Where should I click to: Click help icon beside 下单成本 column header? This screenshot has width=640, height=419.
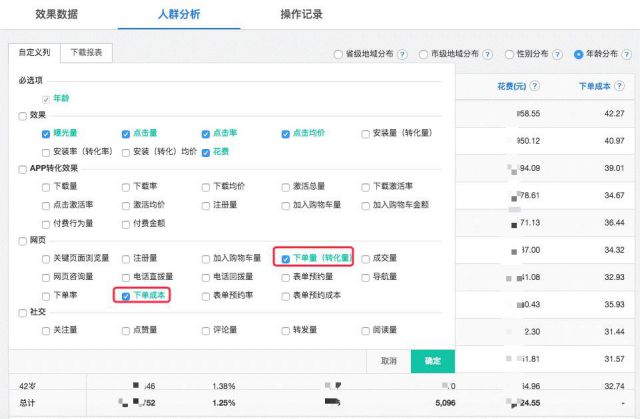click(620, 87)
